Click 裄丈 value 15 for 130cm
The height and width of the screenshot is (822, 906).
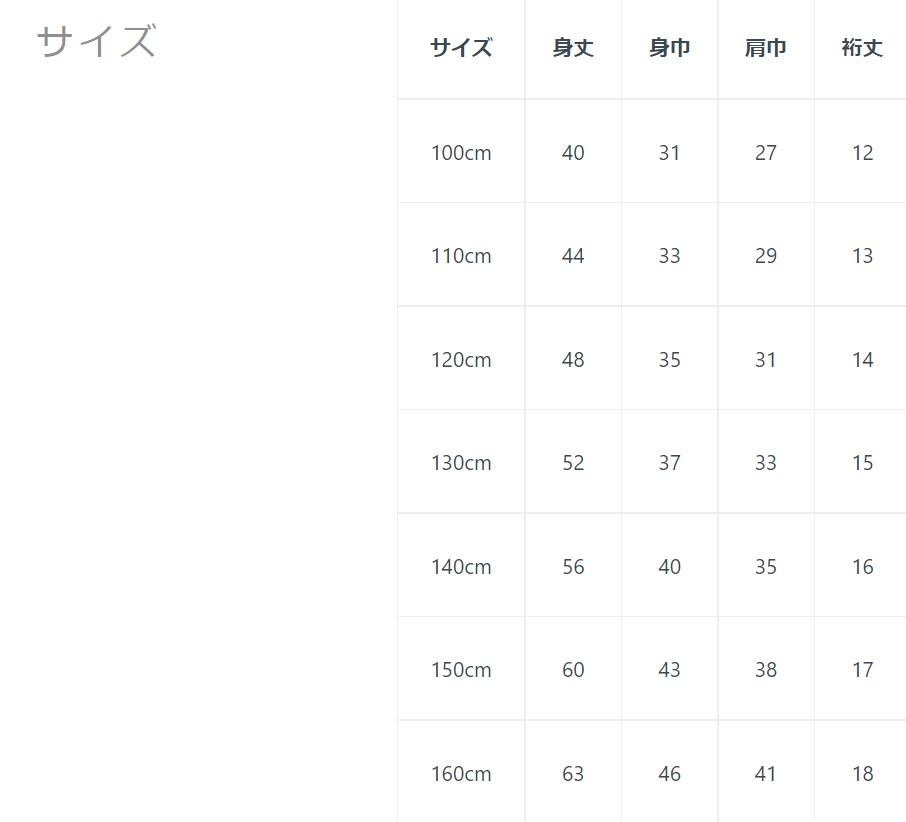(x=862, y=463)
